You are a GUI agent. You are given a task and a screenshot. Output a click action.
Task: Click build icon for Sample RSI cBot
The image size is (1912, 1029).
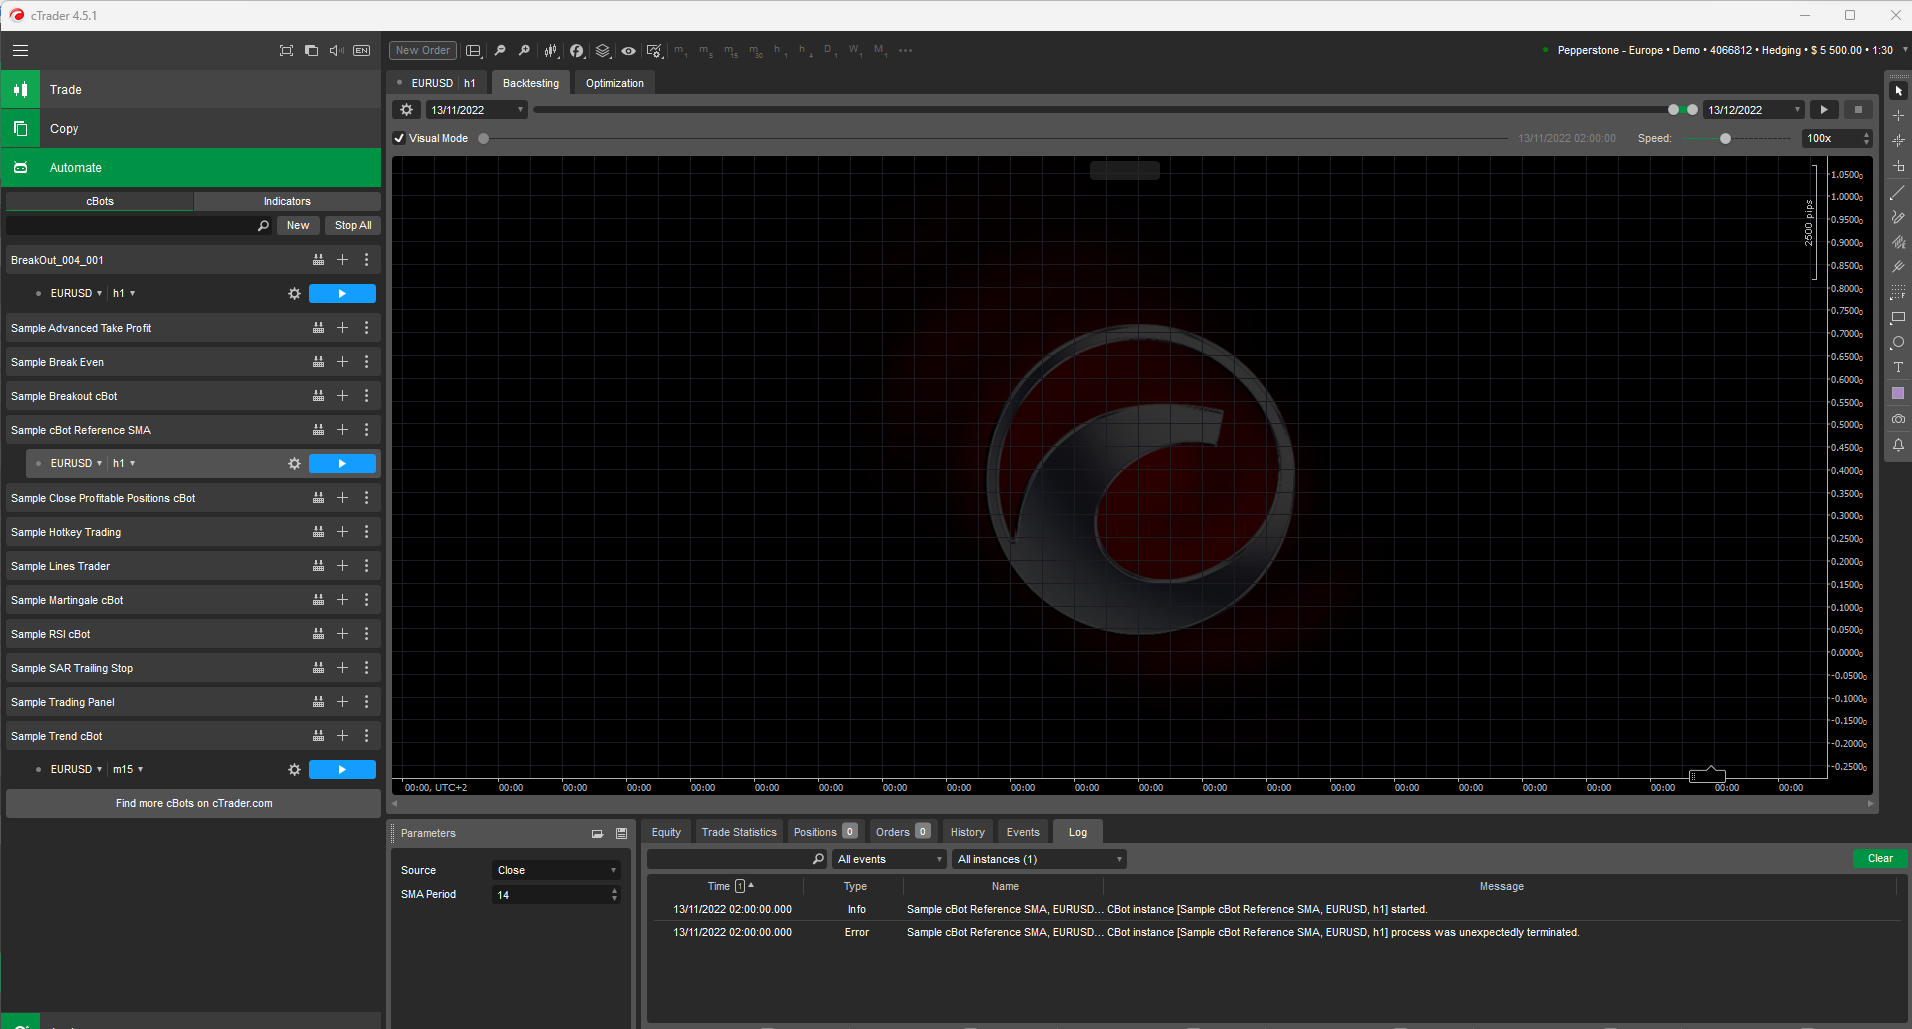[x=318, y=634]
